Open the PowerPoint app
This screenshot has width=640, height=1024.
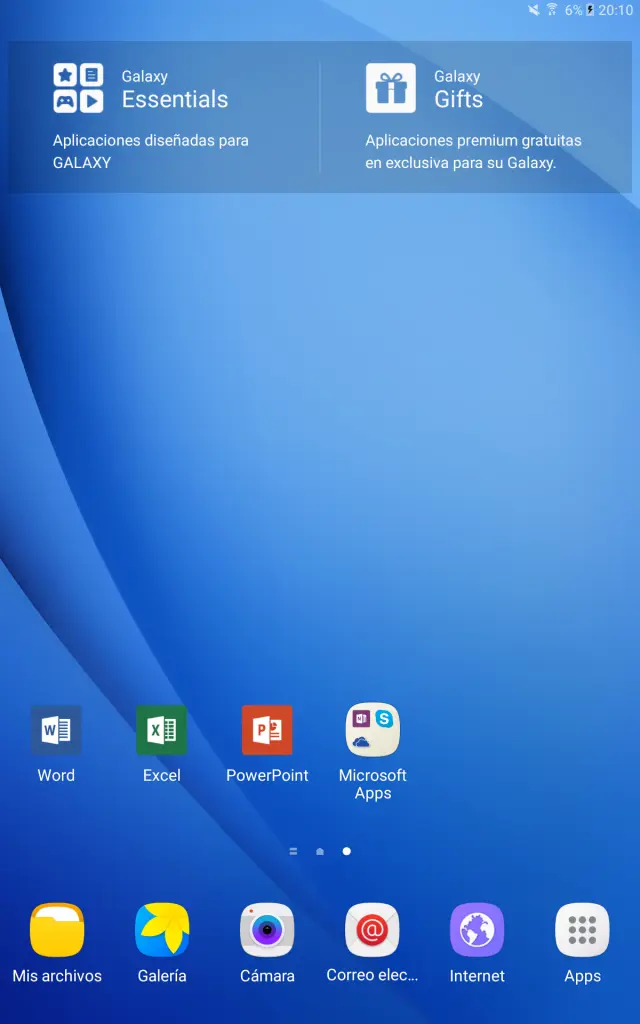(267, 731)
